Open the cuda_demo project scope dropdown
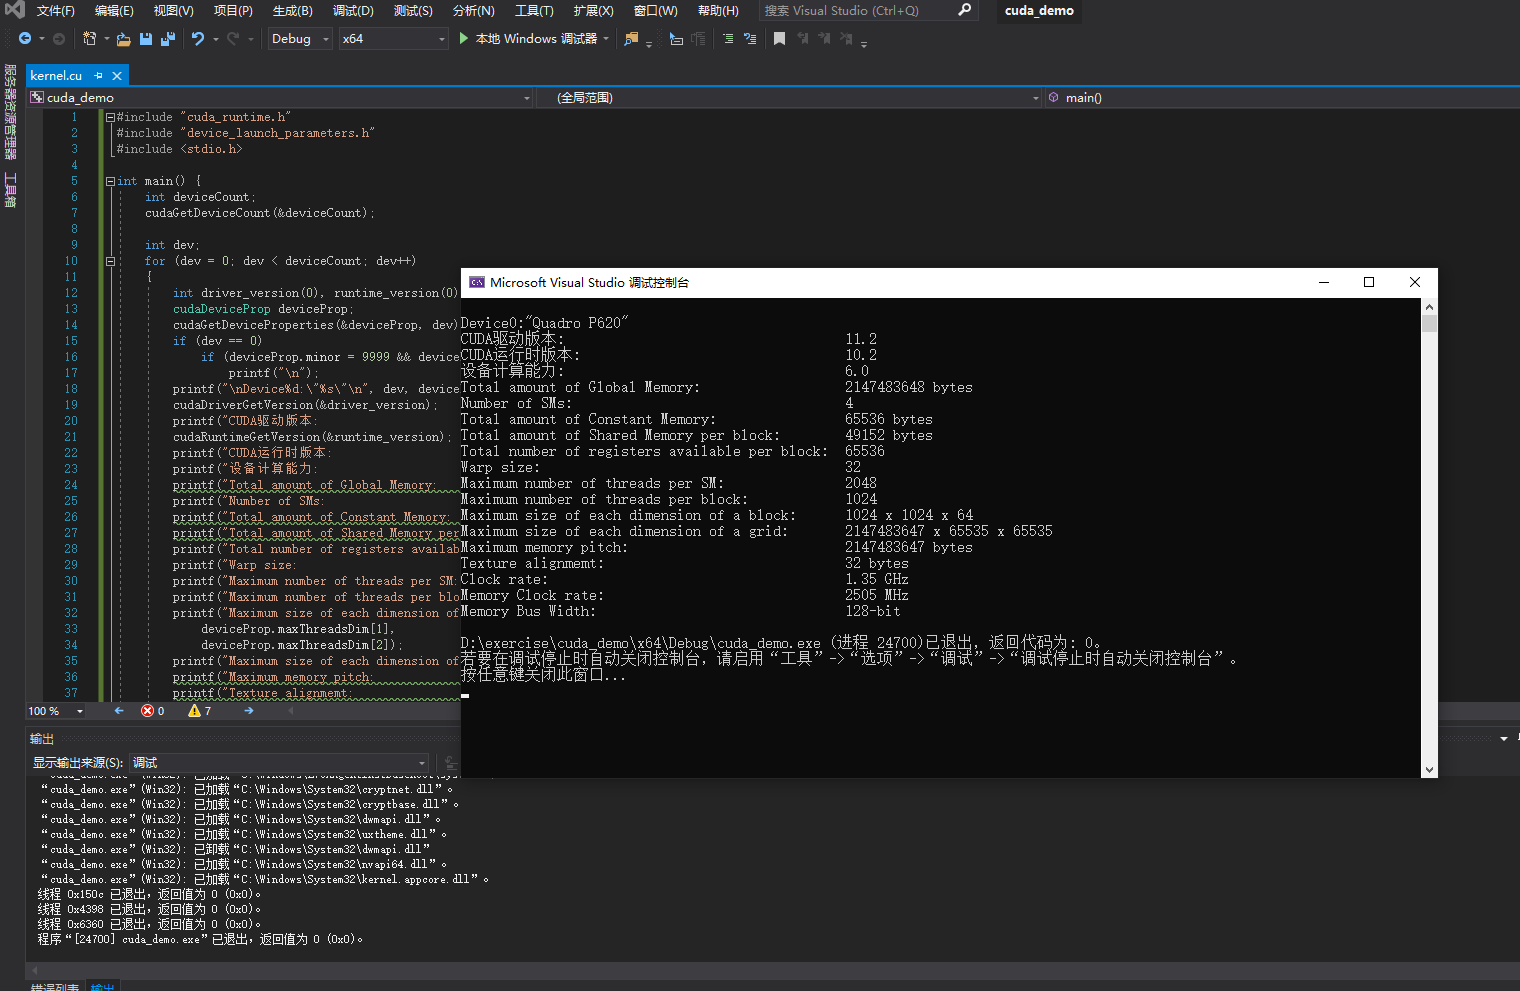 (x=280, y=98)
